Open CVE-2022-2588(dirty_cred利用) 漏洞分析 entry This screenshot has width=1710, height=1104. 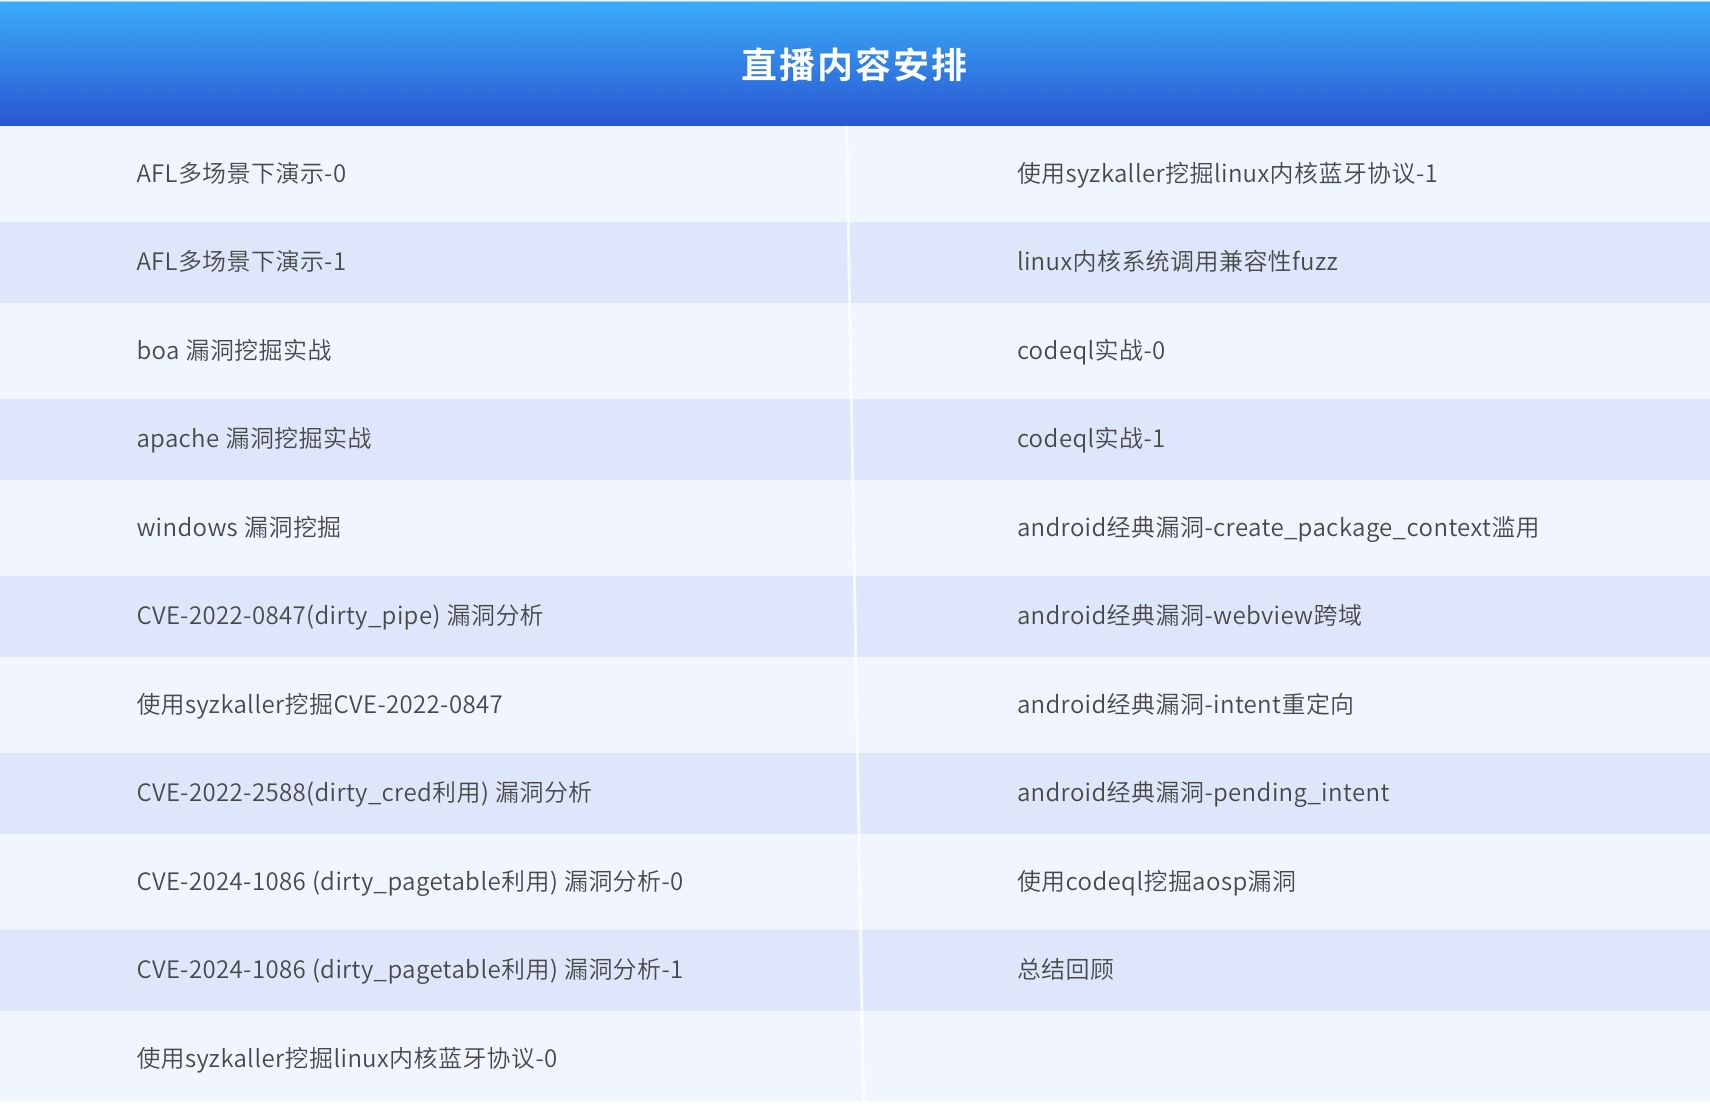[x=364, y=793]
